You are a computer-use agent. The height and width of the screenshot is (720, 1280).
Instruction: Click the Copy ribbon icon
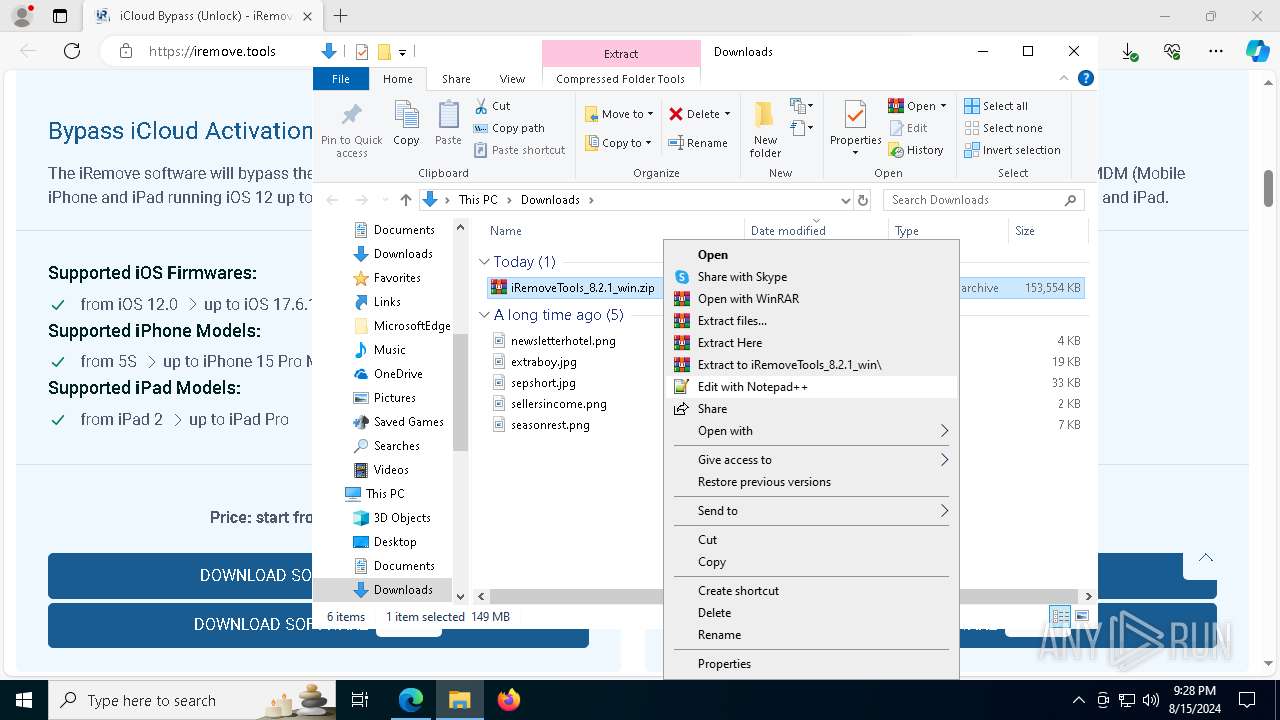[x=406, y=124]
